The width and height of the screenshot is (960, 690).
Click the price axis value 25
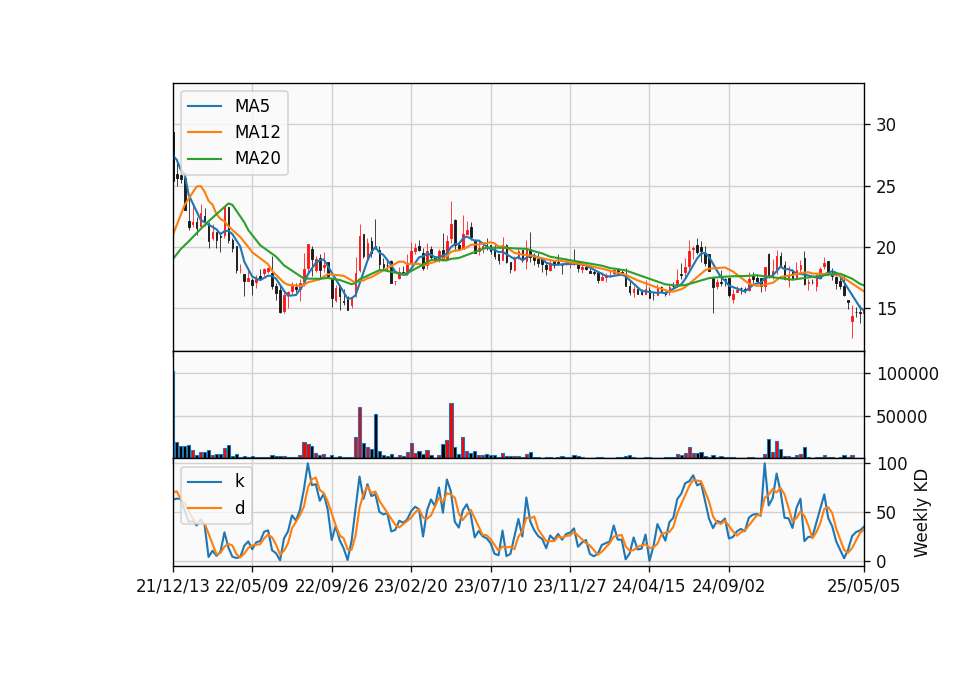[886, 187]
